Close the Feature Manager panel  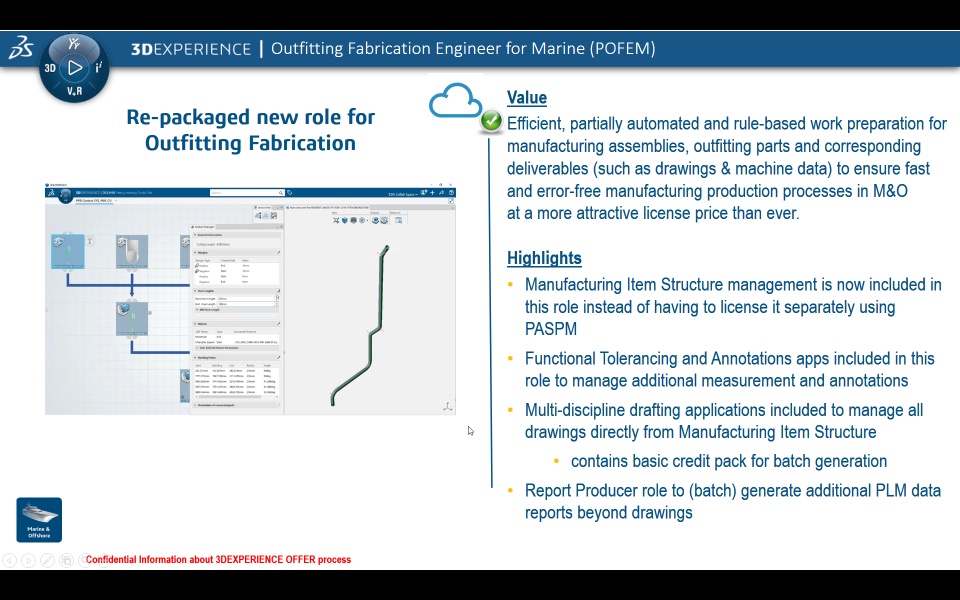281,227
